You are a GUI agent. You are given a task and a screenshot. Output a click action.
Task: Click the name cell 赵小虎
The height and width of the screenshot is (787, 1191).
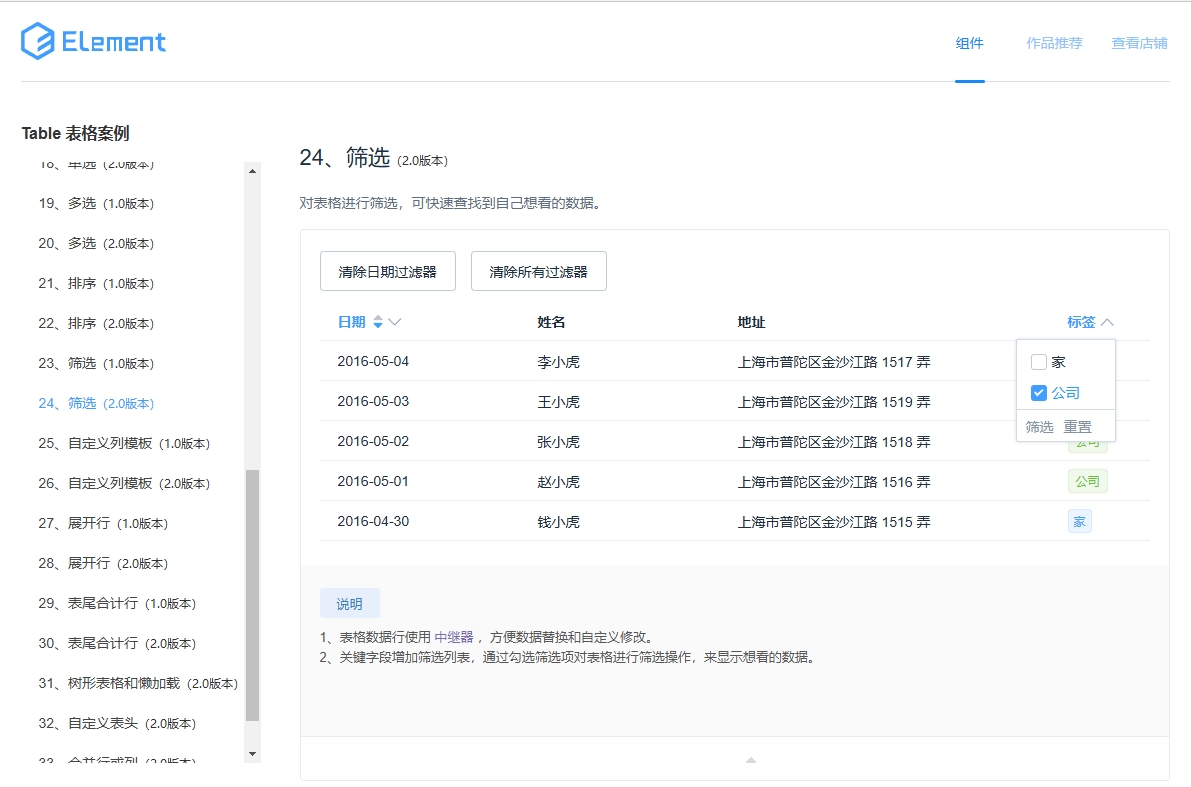pyautogui.click(x=558, y=482)
